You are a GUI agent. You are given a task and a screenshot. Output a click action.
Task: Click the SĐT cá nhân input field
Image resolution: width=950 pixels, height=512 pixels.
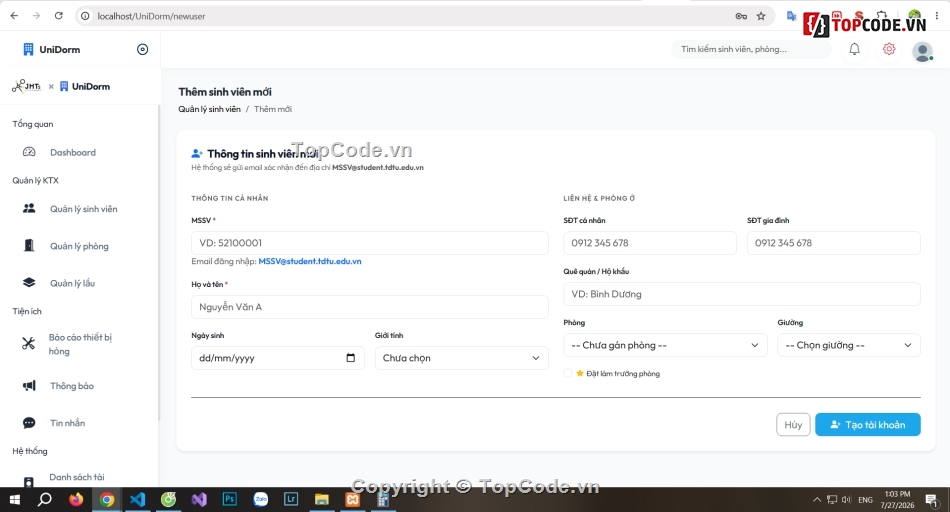(x=649, y=243)
